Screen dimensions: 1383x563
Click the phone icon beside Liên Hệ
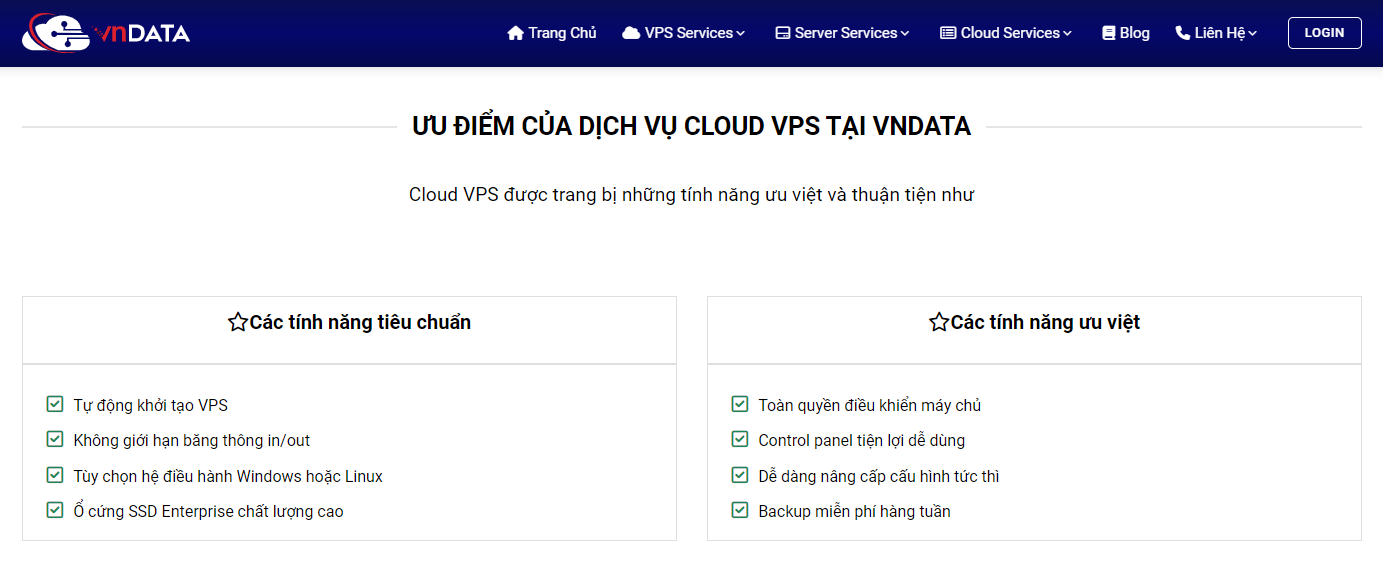tap(1182, 33)
